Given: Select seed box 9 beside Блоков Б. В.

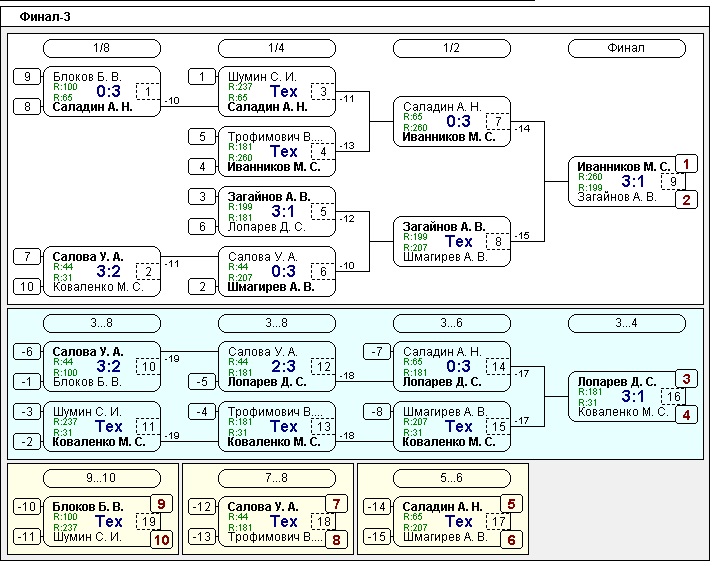Looking at the screenshot, I should (27, 77).
